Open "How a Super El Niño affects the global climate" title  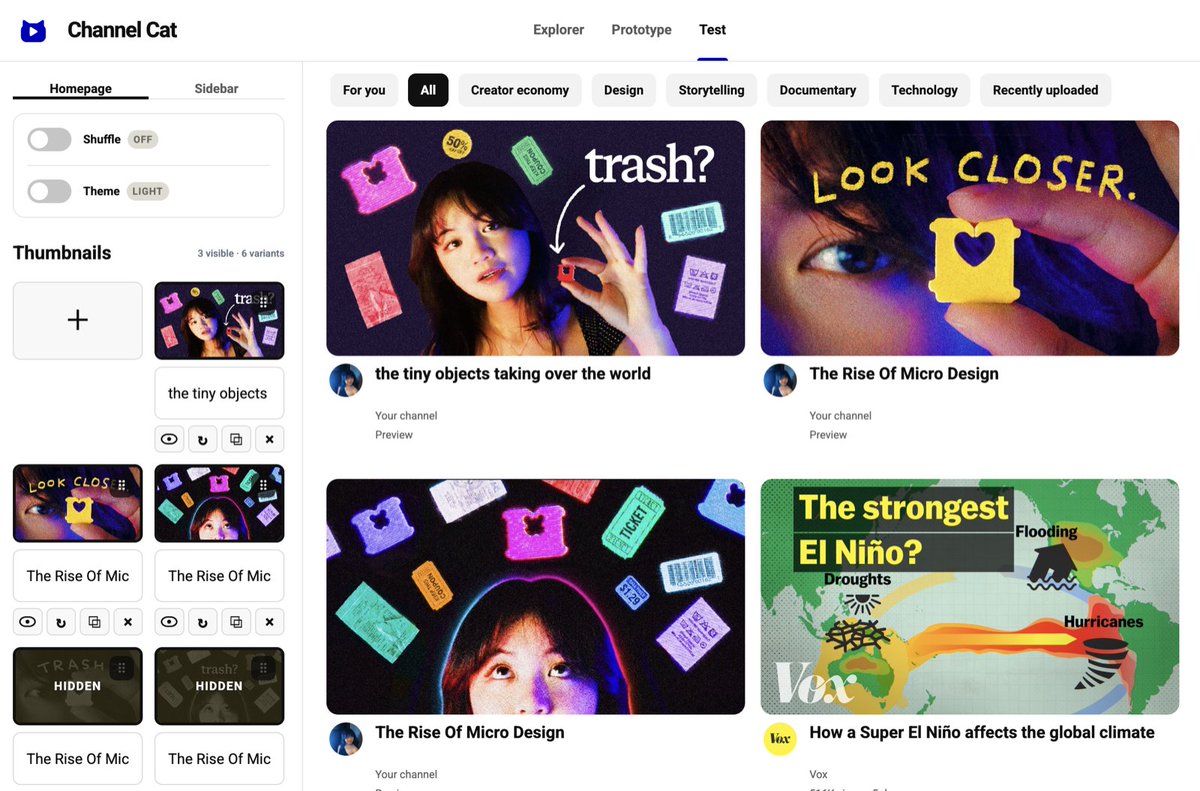982,733
